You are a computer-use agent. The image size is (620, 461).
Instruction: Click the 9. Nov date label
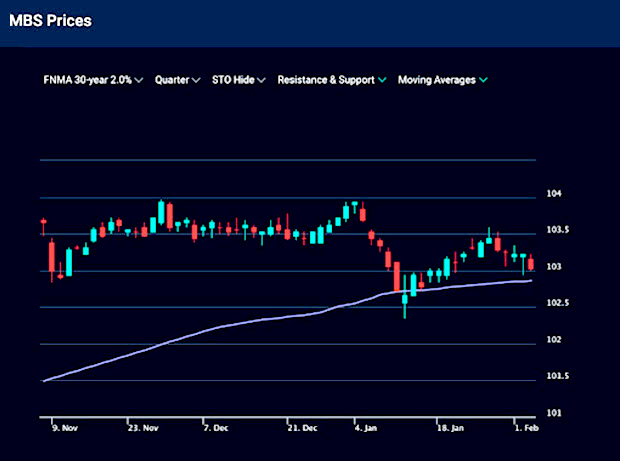[x=63, y=427]
